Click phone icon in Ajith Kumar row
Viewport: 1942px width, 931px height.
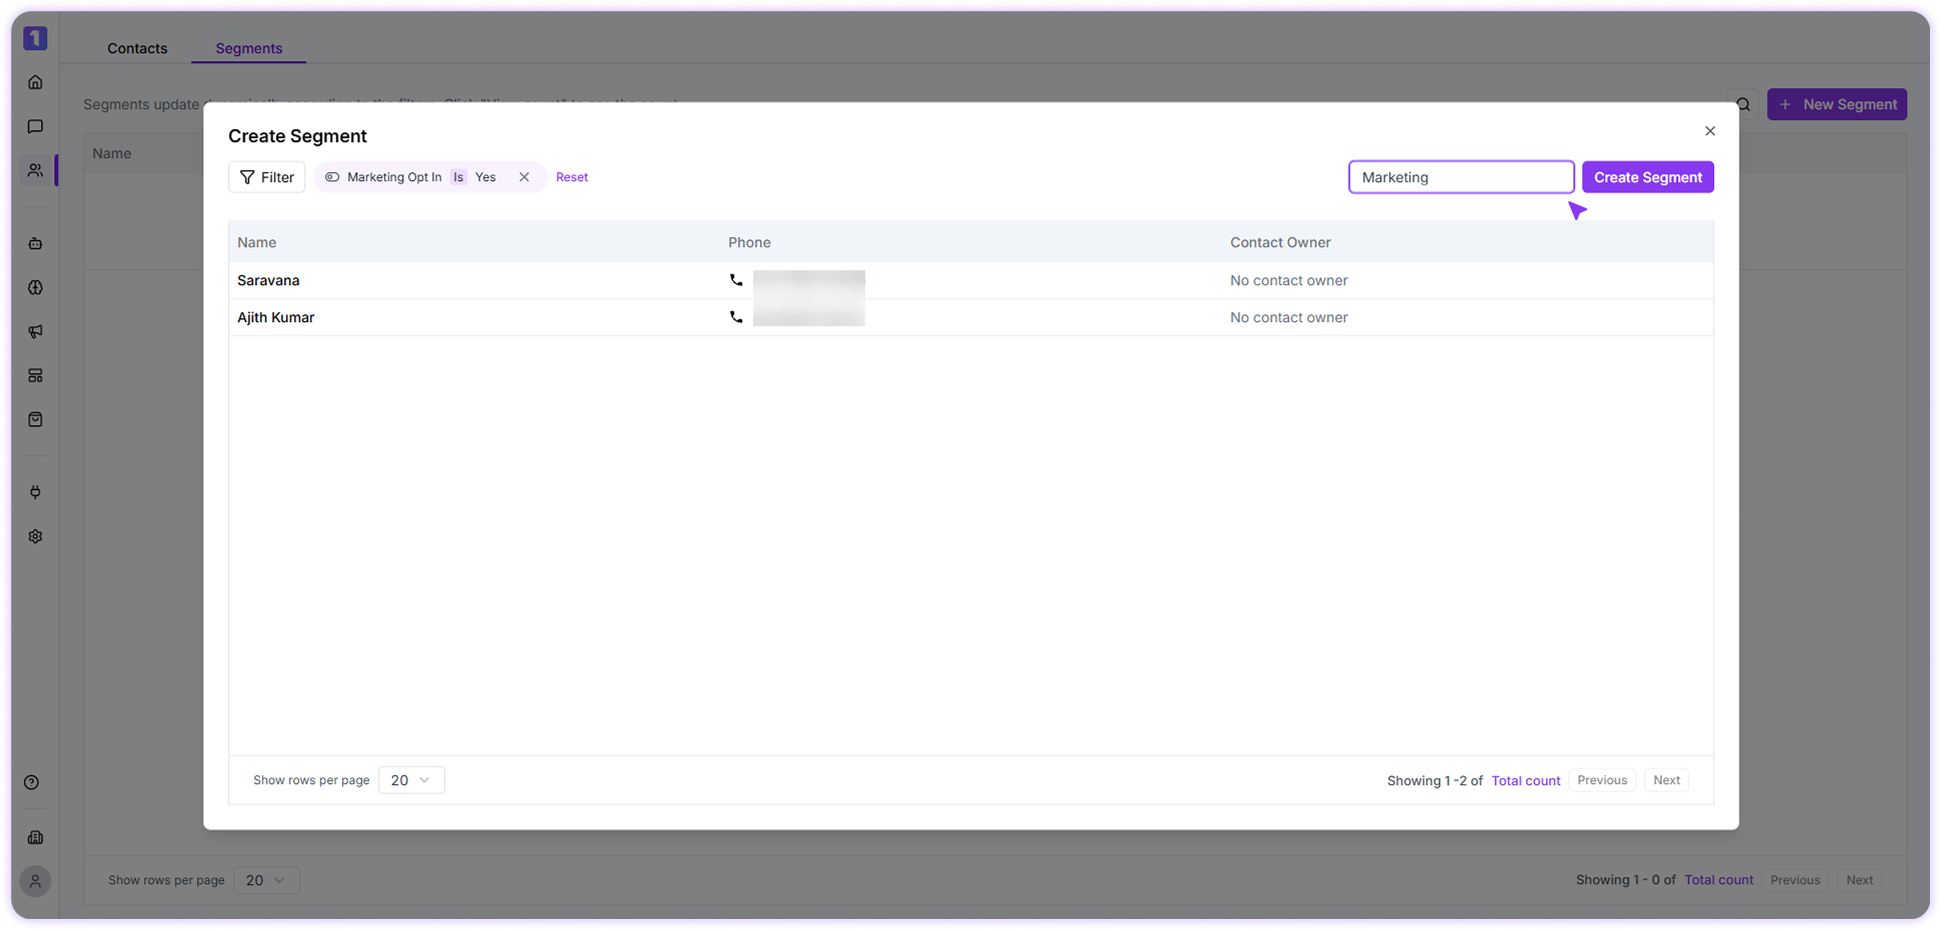pyautogui.click(x=736, y=317)
